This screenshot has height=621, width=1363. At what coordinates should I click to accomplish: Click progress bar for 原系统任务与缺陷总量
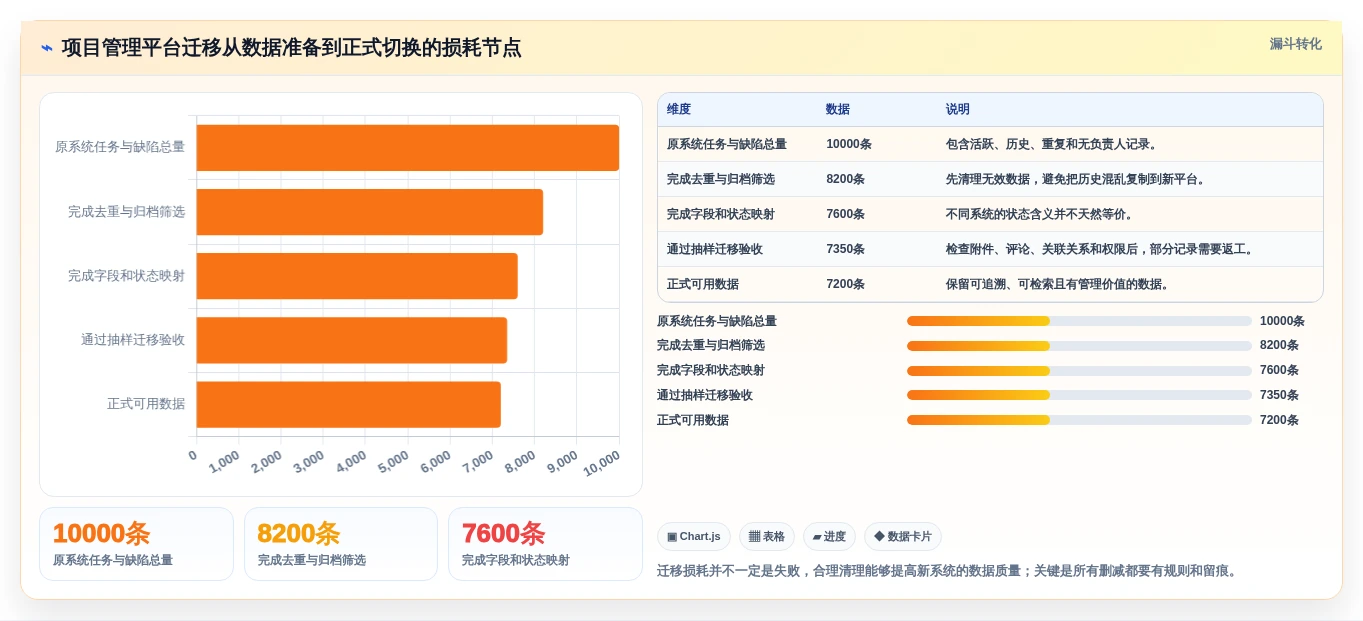click(1079, 321)
